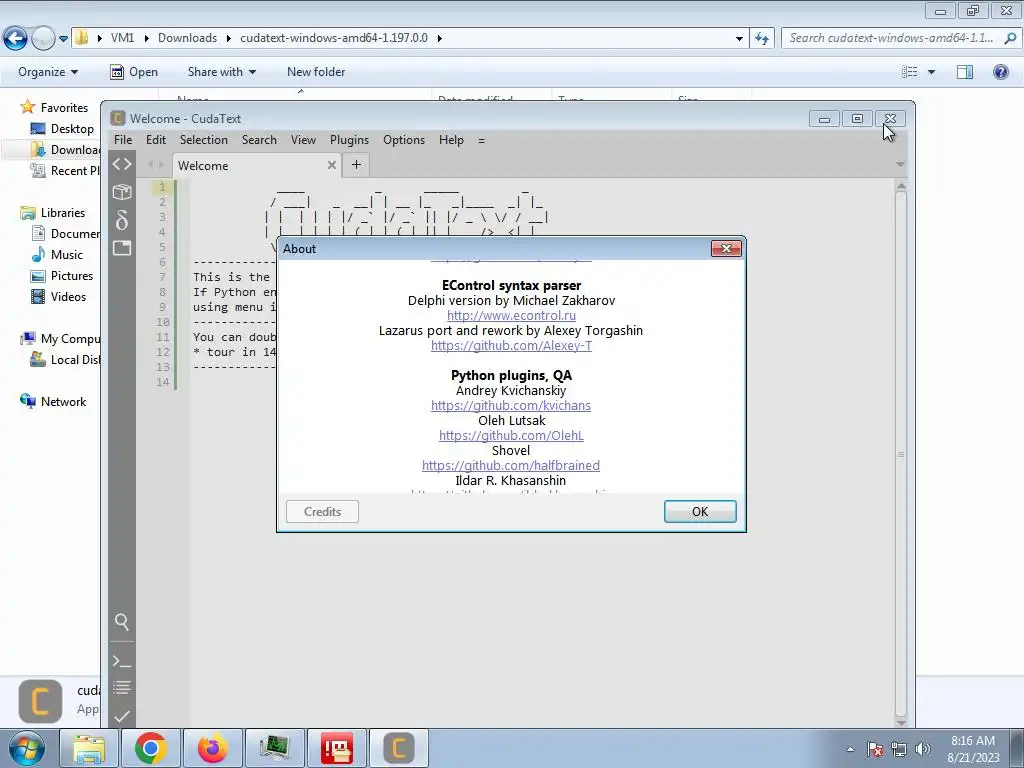Open the Organize dropdown in Explorer
1024x768 pixels.
(48, 72)
